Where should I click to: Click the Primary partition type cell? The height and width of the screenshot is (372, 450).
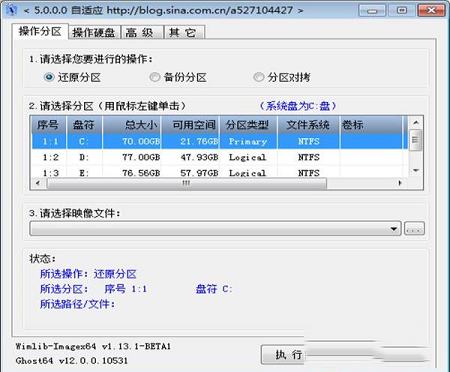tap(248, 142)
